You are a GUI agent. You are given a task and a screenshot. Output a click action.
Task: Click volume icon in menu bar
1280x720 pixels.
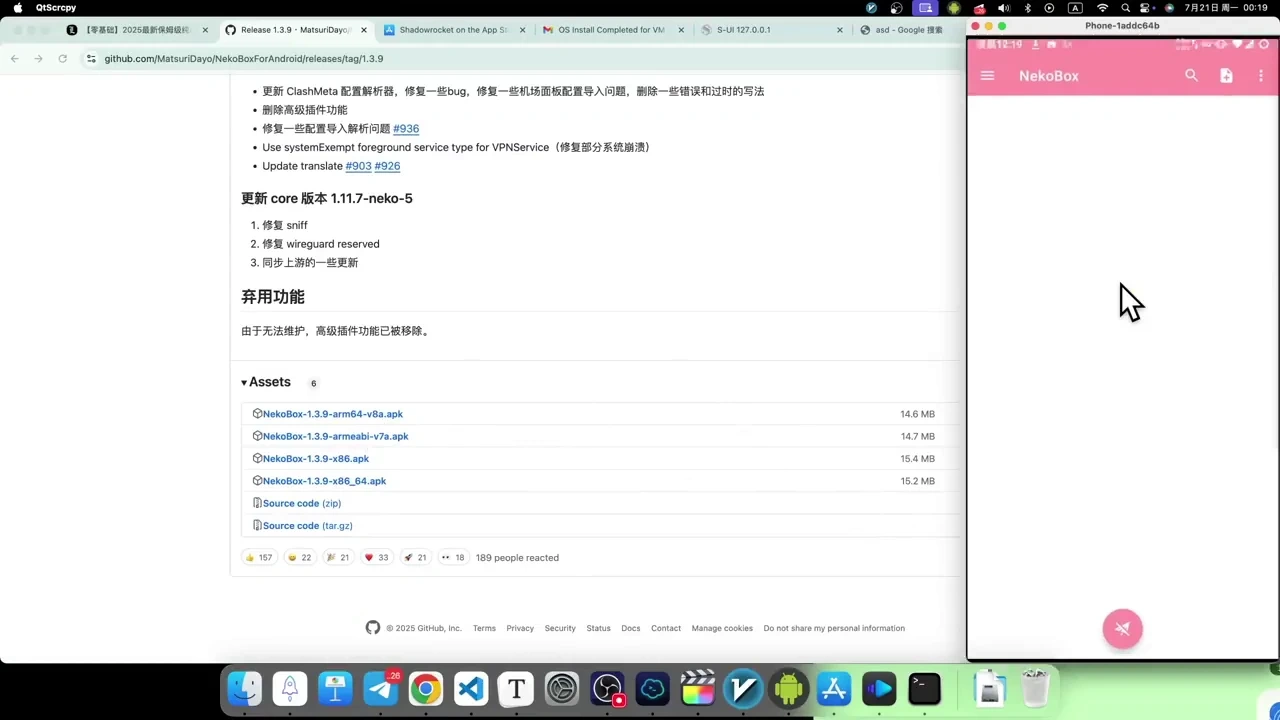click(x=1004, y=7)
